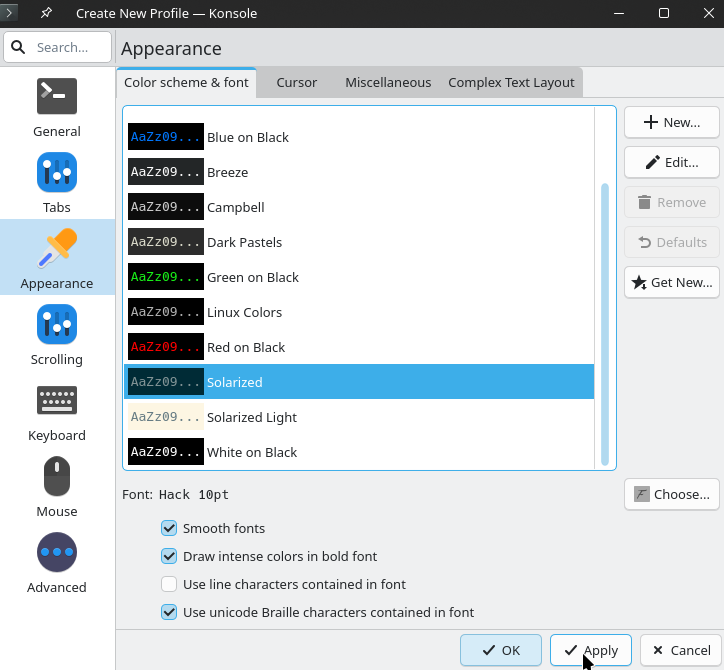Click Choose... to pick a font
The height and width of the screenshot is (670, 724).
672,495
